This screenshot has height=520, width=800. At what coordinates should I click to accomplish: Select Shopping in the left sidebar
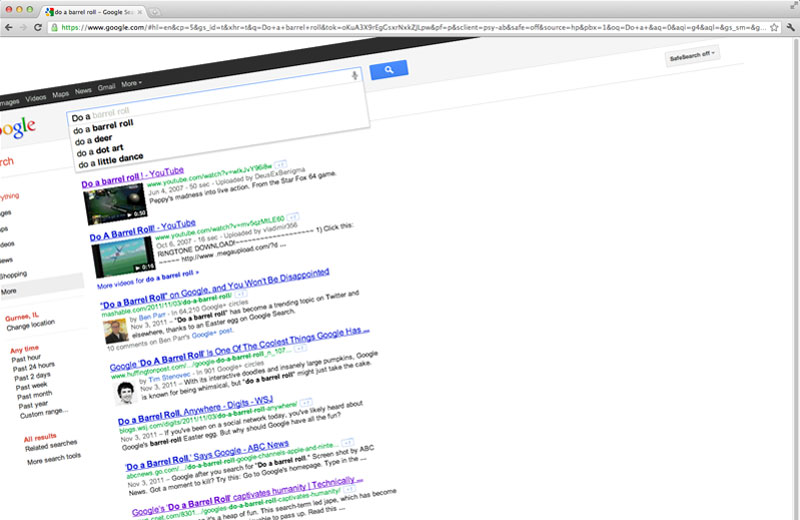click(13, 276)
